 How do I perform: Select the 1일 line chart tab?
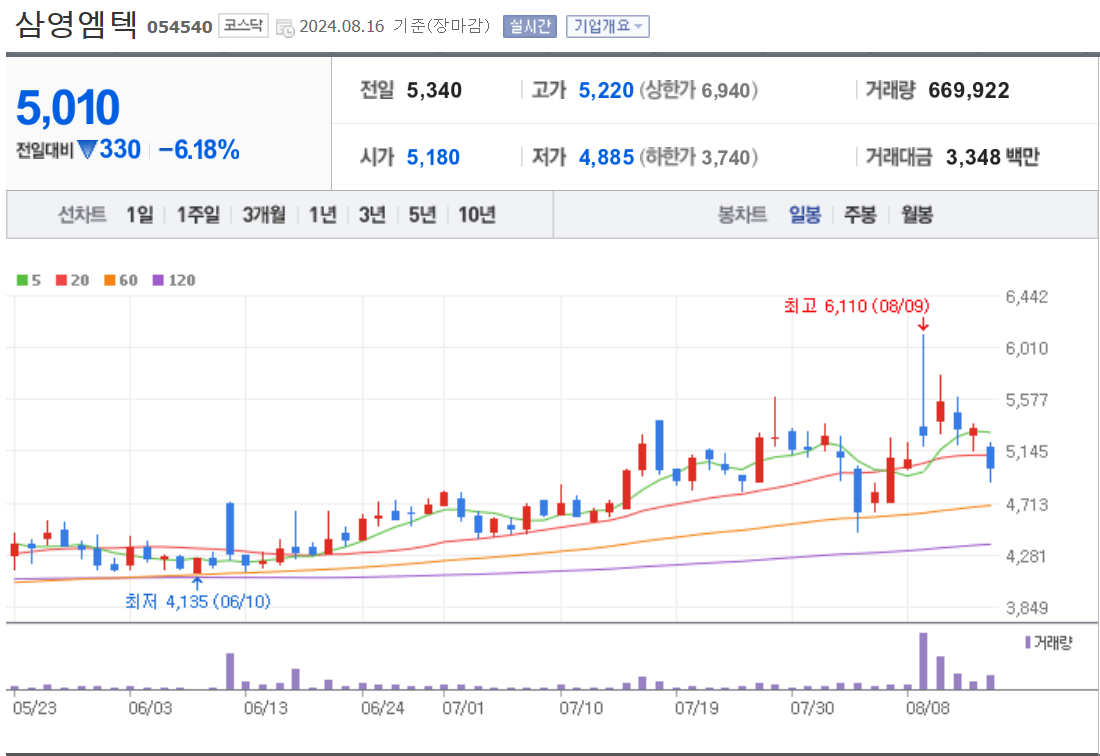pyautogui.click(x=140, y=215)
